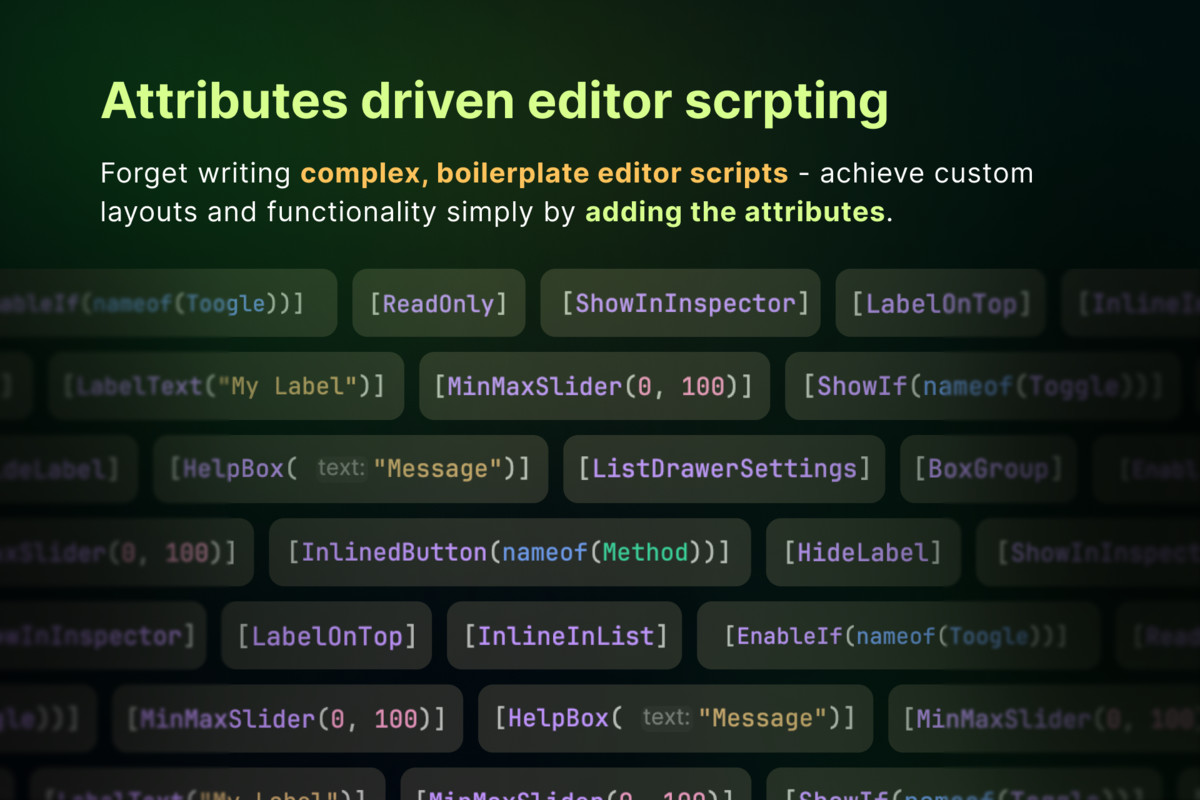The height and width of the screenshot is (800, 1200).
Task: Select the [BoxGroup] attribute chip
Action: coord(989,469)
